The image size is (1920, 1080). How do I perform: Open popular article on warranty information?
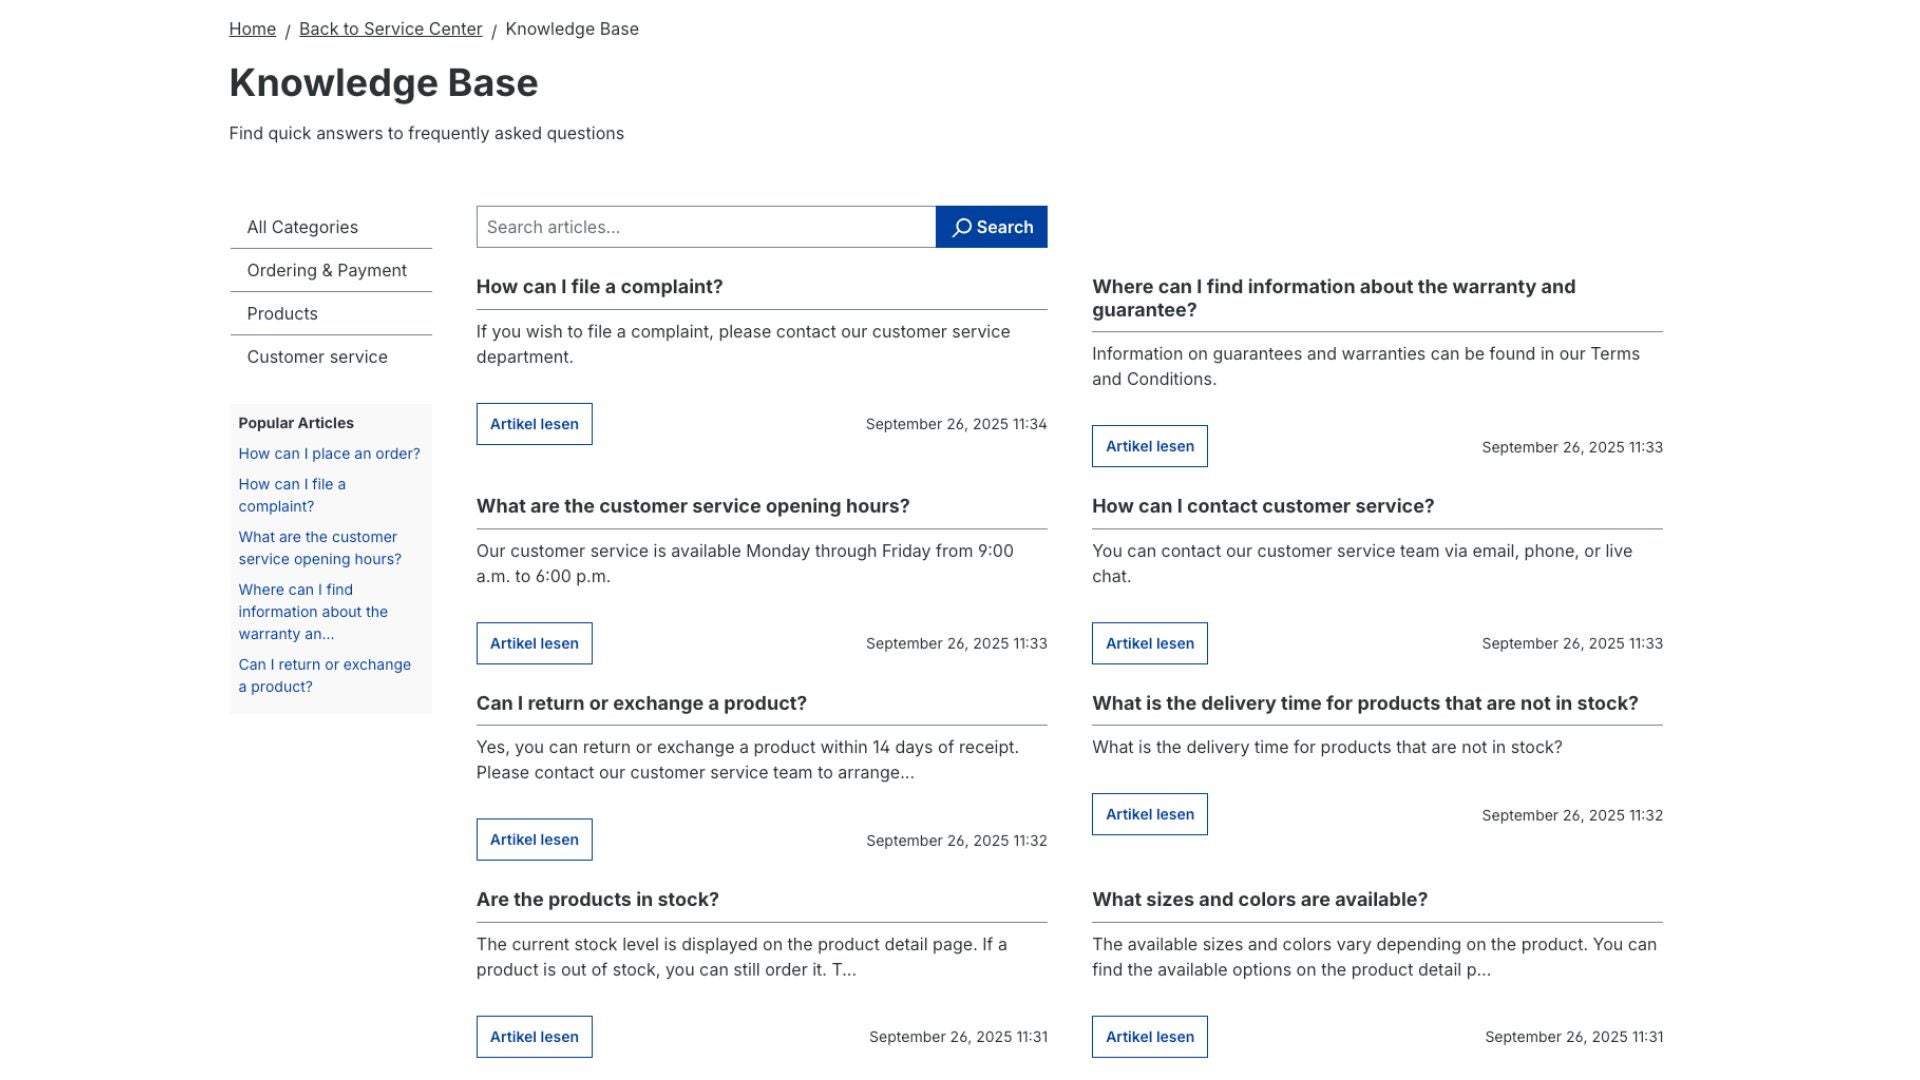click(x=312, y=612)
